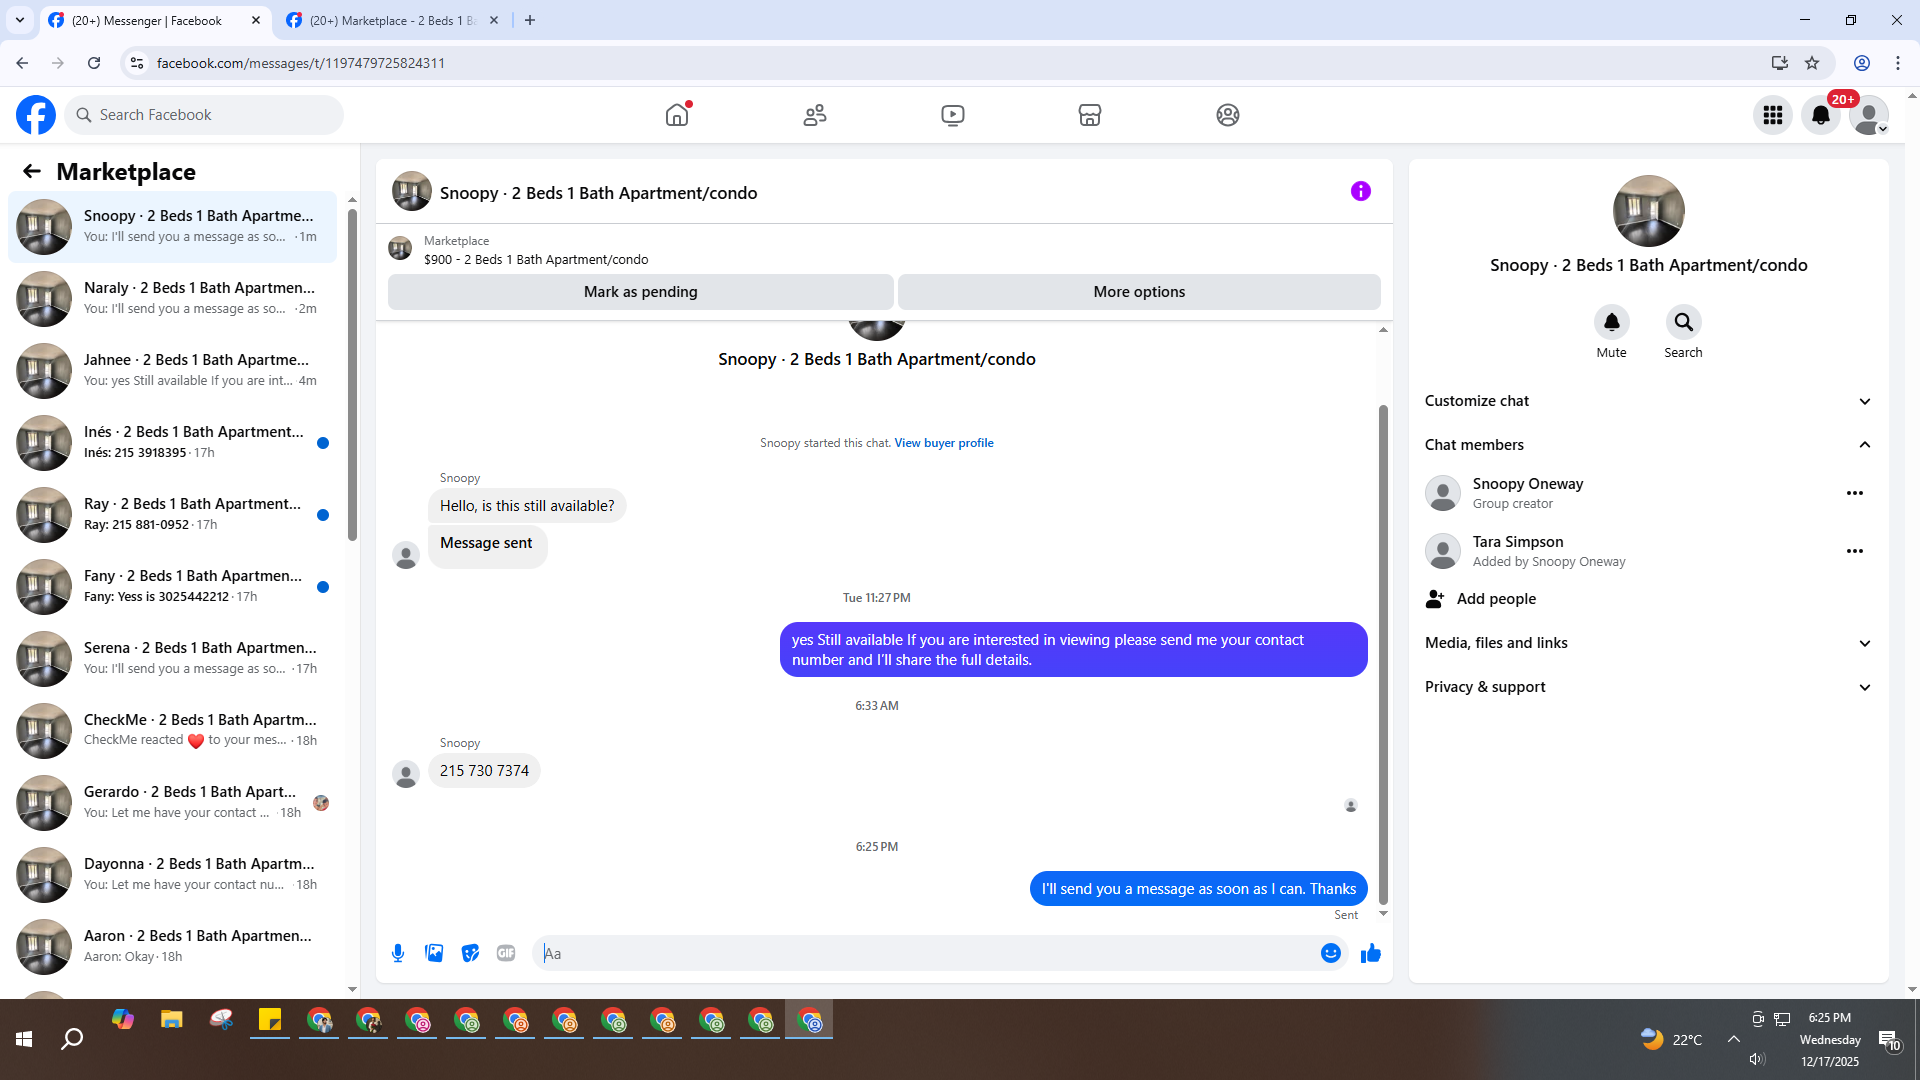Open the View buyer profile link
1920x1080 pixels.
coord(943,443)
